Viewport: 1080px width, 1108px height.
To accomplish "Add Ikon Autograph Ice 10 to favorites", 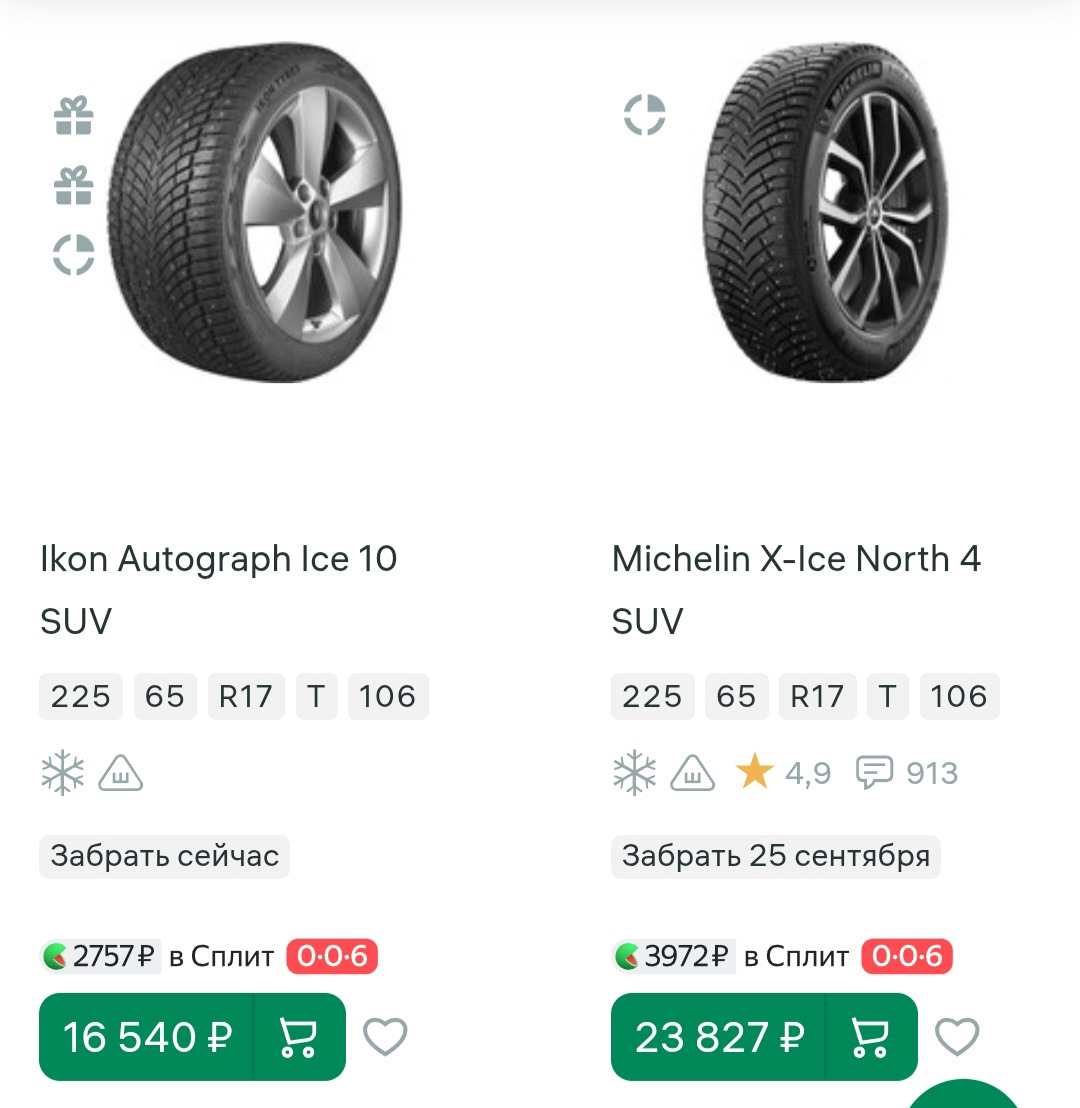I will [385, 1037].
